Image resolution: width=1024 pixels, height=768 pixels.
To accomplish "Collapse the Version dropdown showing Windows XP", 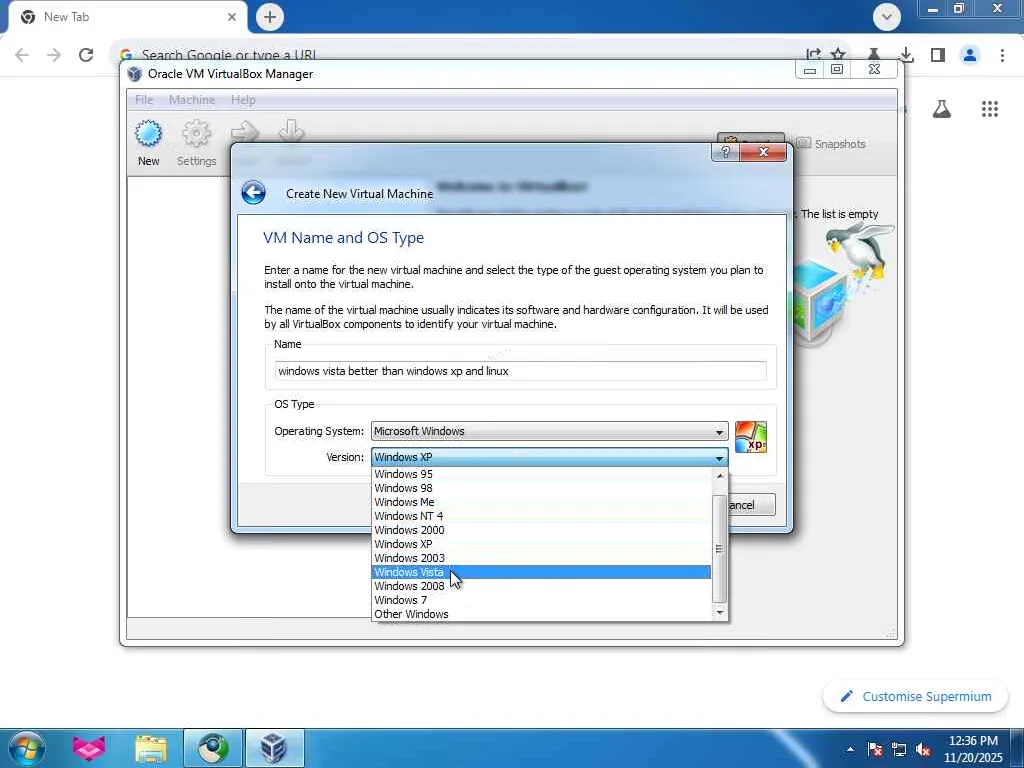I will pyautogui.click(x=549, y=457).
